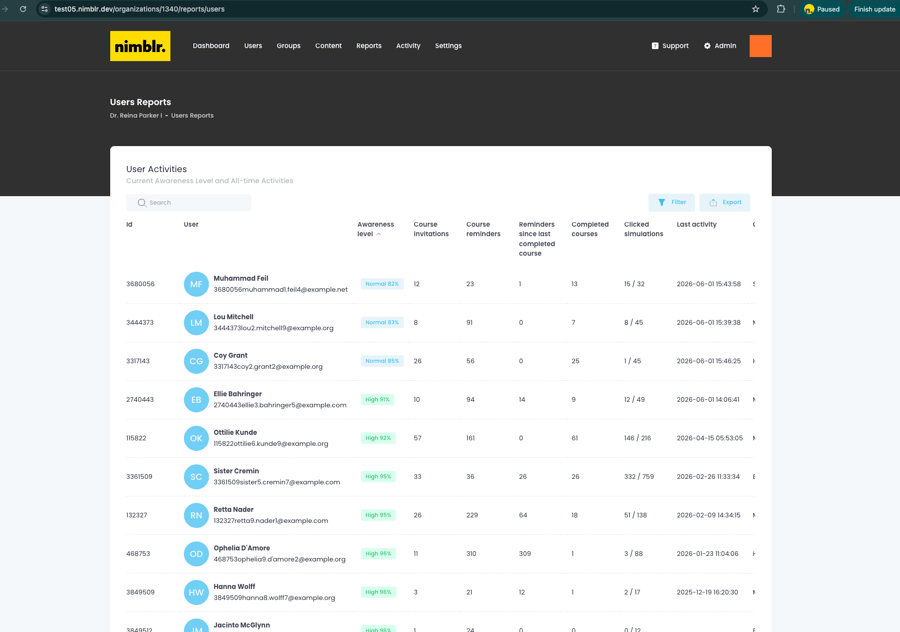The image size is (900, 632).
Task: Click the Paused profile chip
Action: coord(822,9)
